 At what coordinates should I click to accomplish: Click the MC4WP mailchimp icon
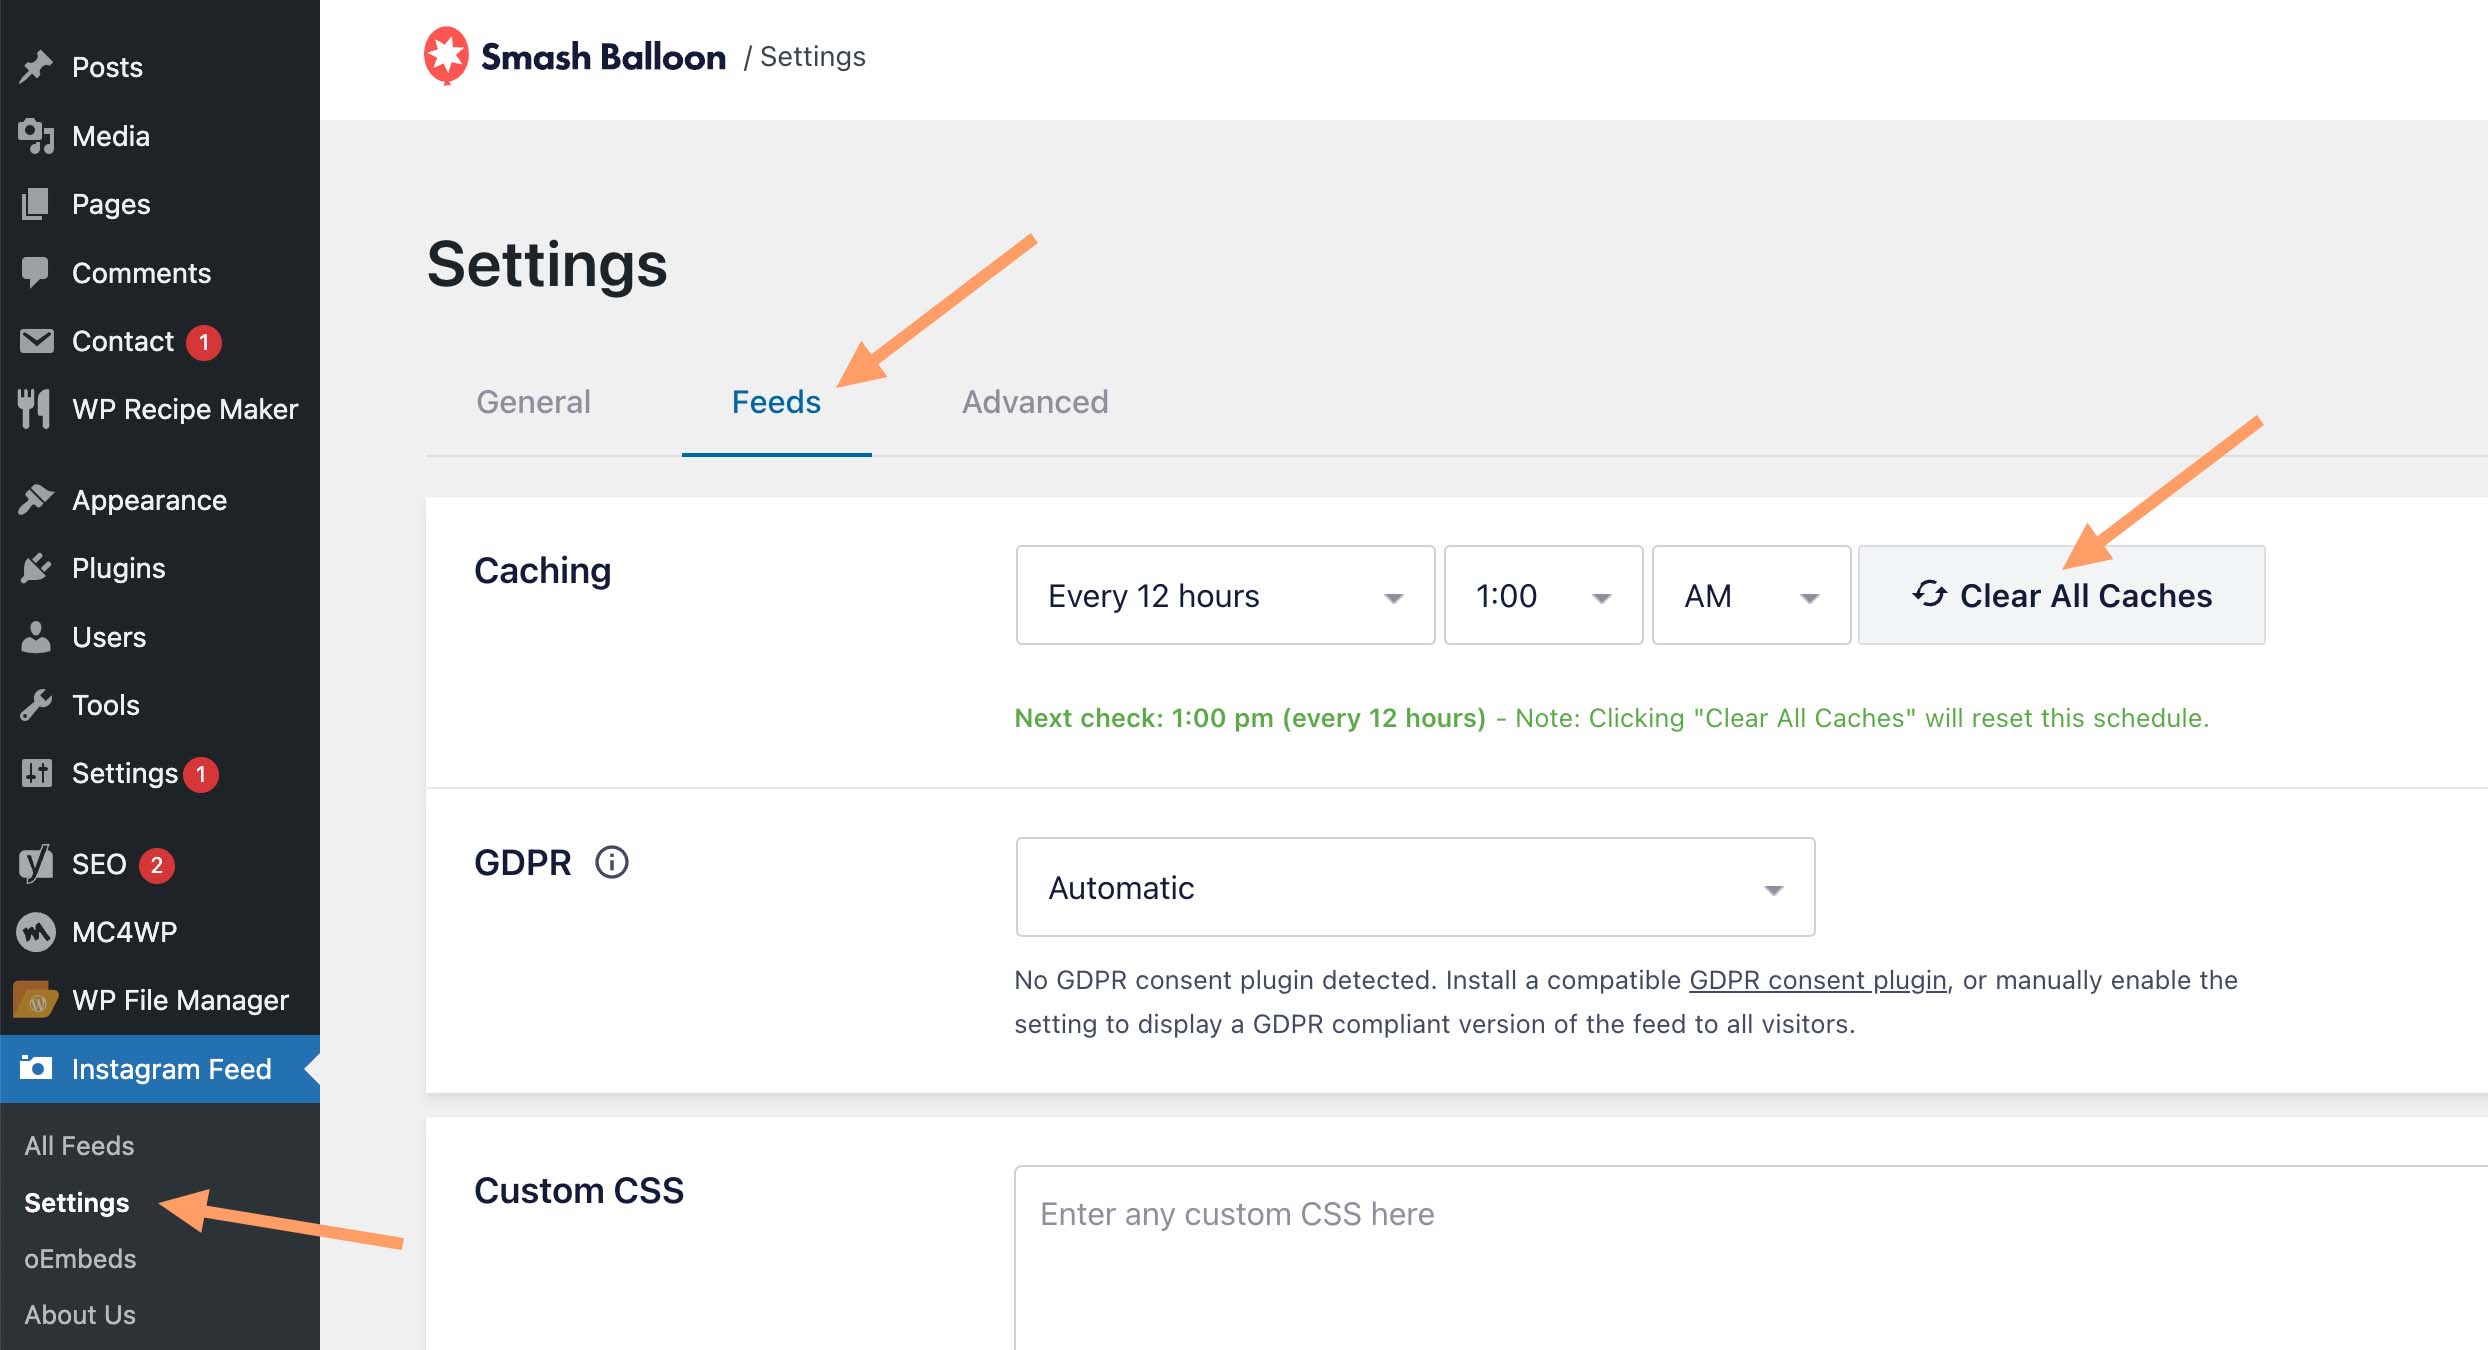pyautogui.click(x=36, y=932)
